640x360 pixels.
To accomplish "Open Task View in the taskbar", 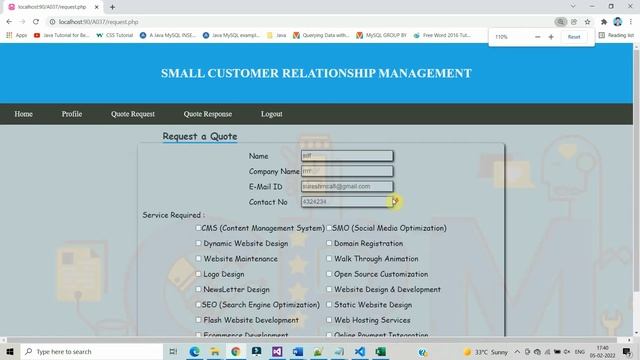I will 173,351.
